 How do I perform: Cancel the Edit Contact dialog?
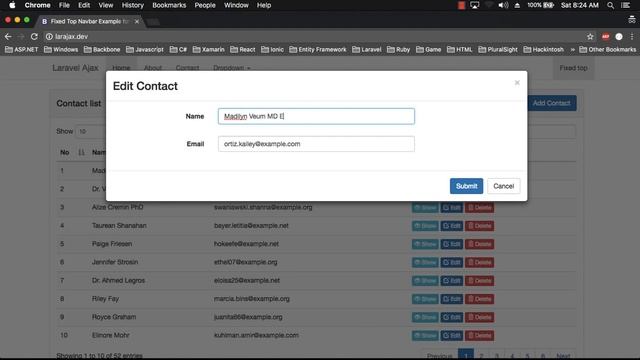tap(503, 186)
